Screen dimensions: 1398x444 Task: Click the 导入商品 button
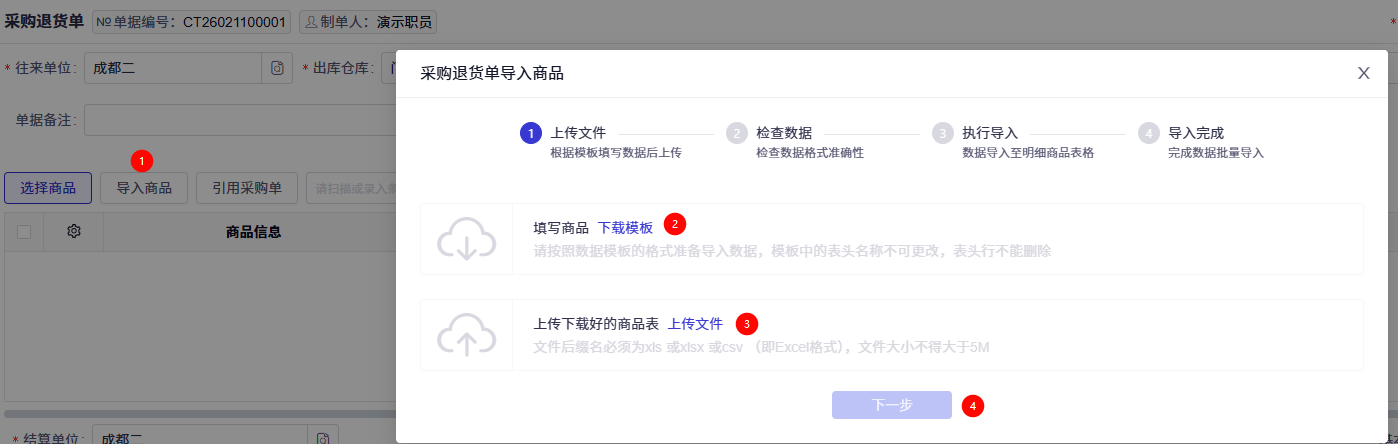144,188
